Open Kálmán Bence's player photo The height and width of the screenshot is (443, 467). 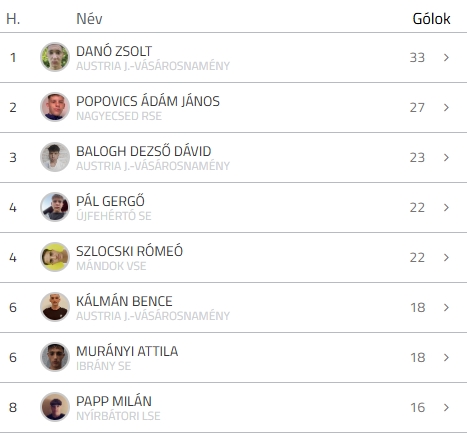(x=55, y=307)
